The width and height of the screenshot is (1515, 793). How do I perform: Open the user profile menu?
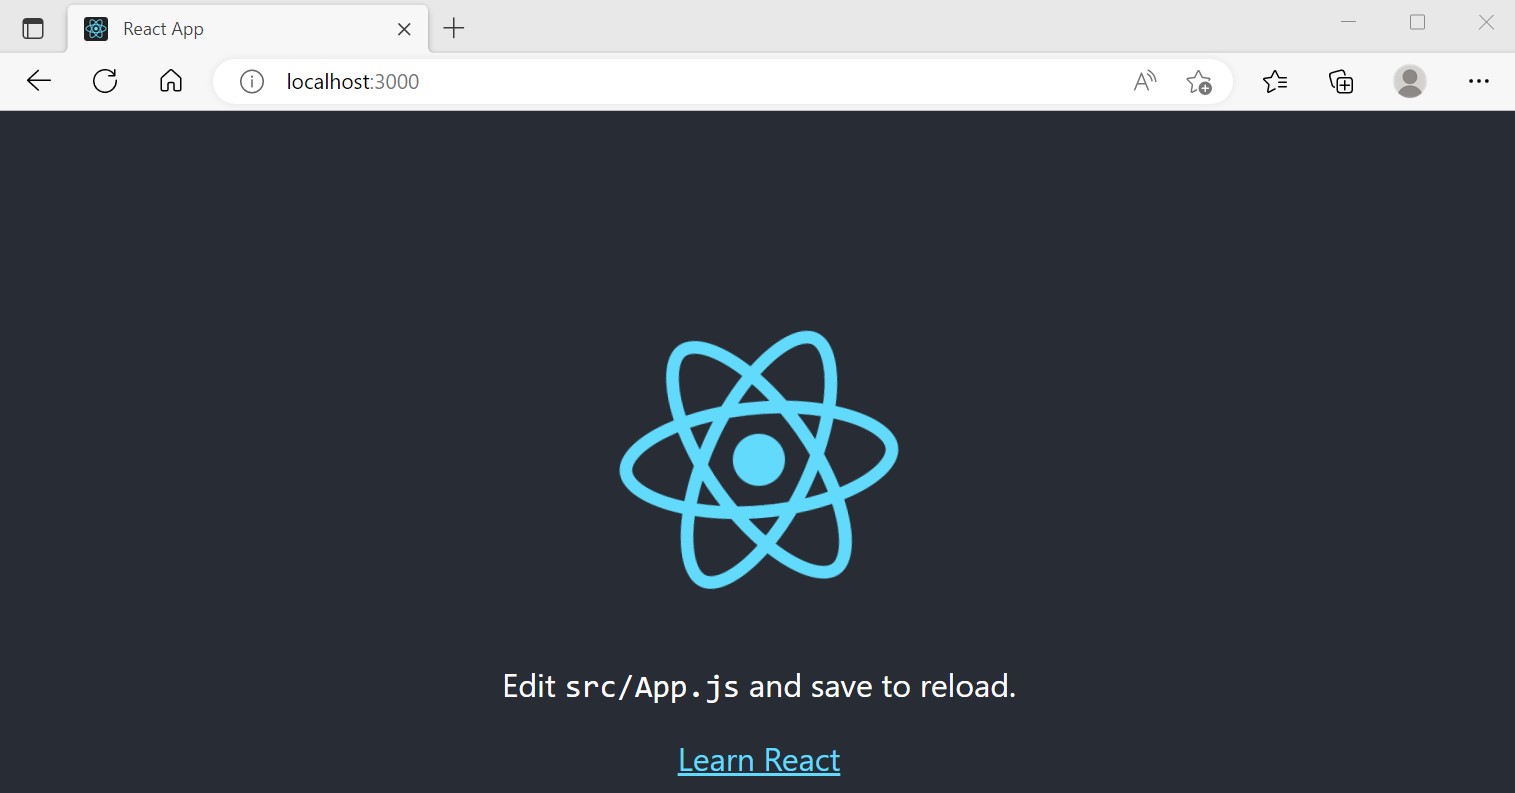[1410, 82]
